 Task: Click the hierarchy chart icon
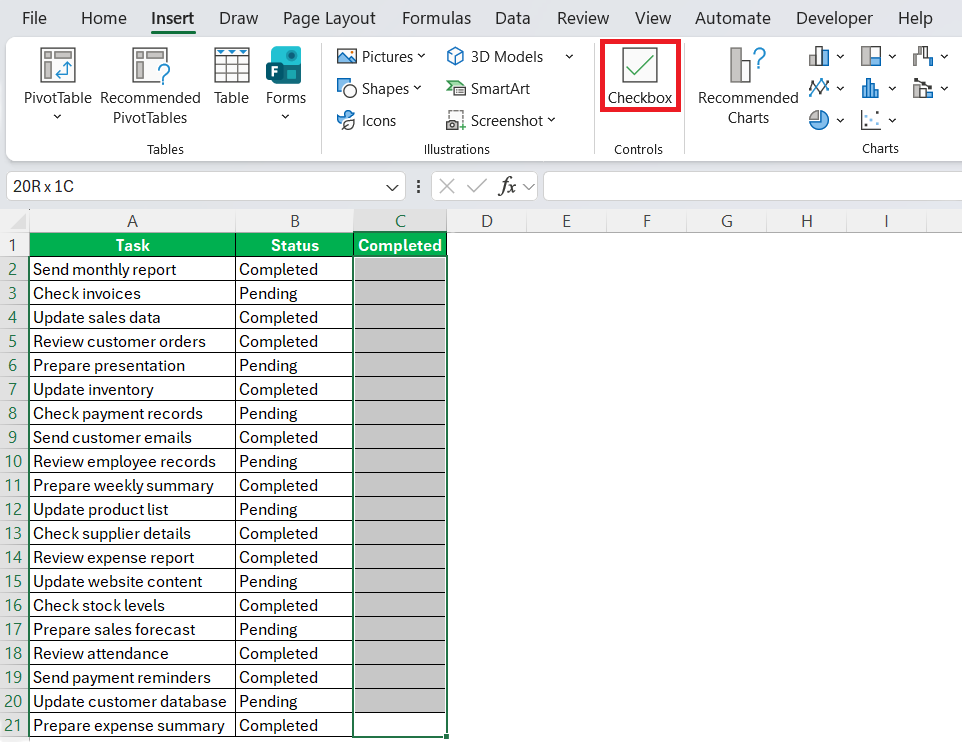tap(871, 56)
